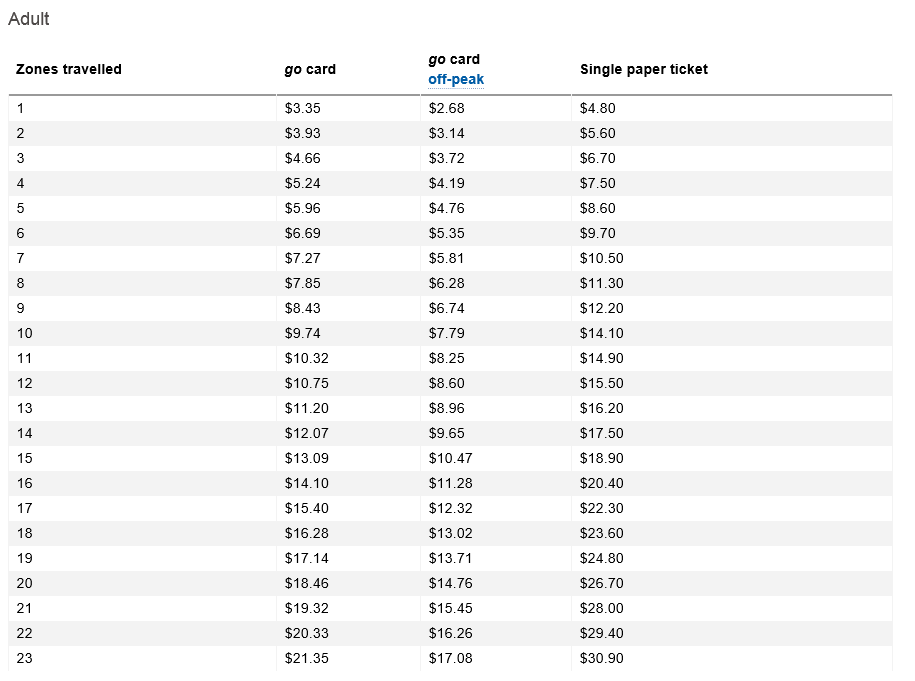Select the $28.00 single paper ticket price
This screenshot has height=681, width=915.
click(601, 608)
